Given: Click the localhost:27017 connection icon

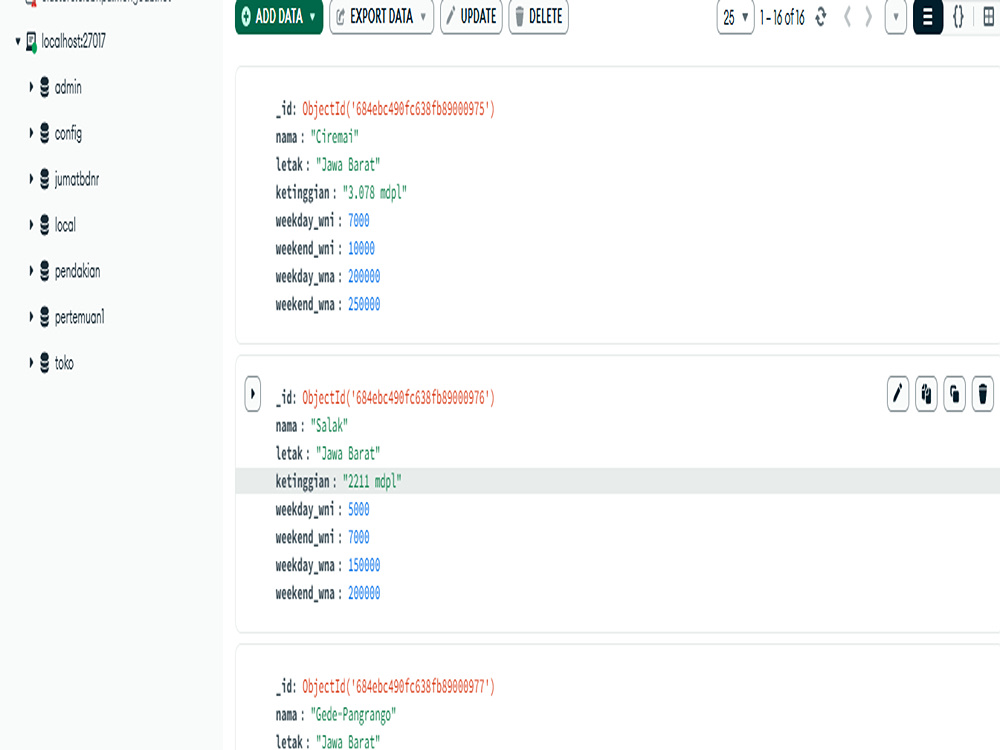Looking at the screenshot, I should (x=31, y=42).
